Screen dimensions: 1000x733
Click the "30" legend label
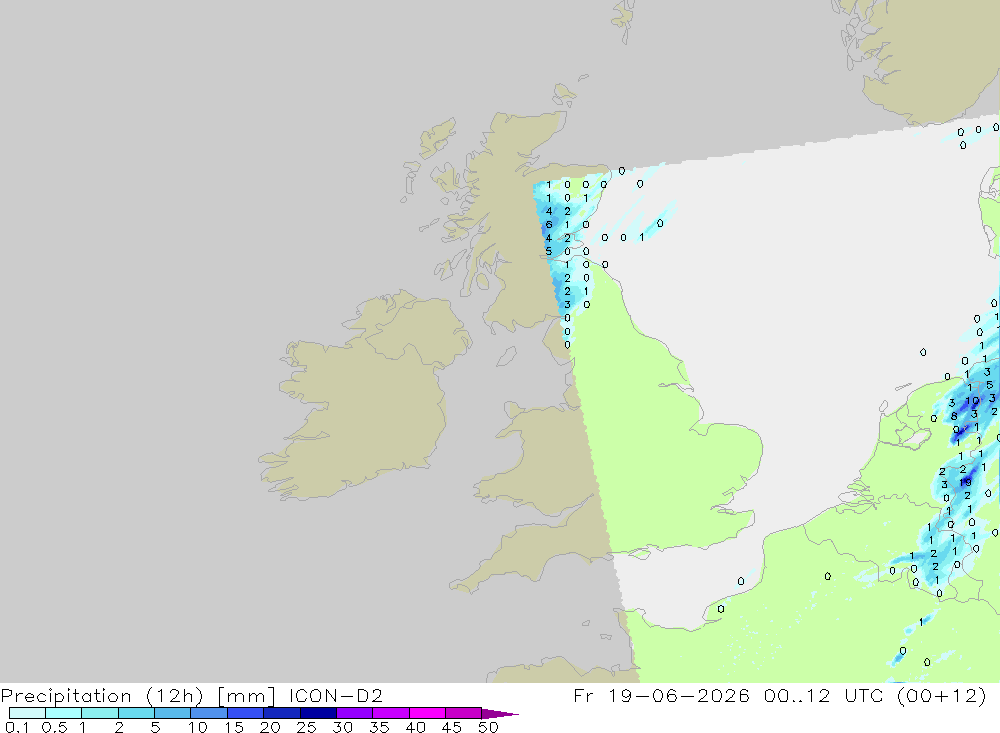tap(342, 727)
